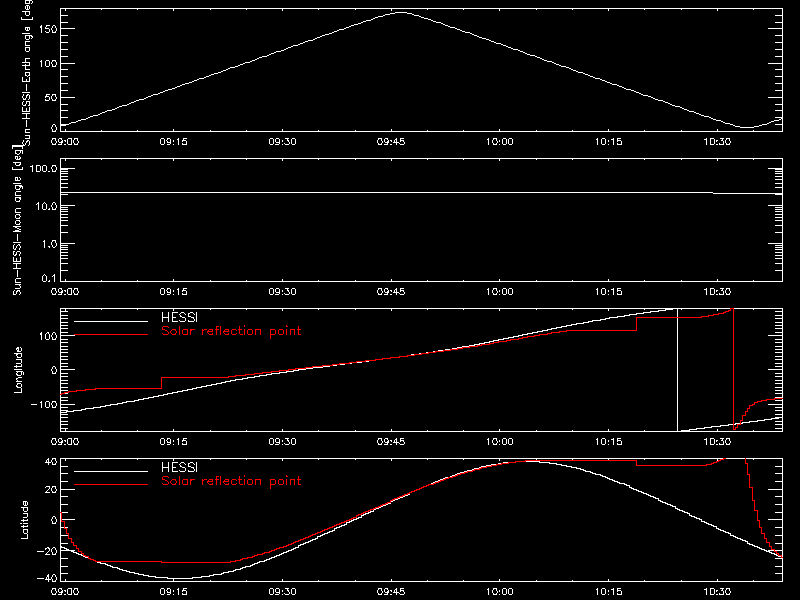Select 10:00 label under Earth angle plot

click(x=499, y=141)
